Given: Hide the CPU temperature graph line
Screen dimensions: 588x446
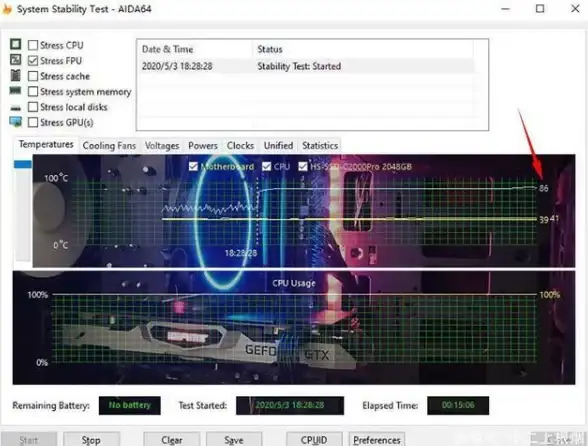Looking at the screenshot, I should pyautogui.click(x=267, y=166).
